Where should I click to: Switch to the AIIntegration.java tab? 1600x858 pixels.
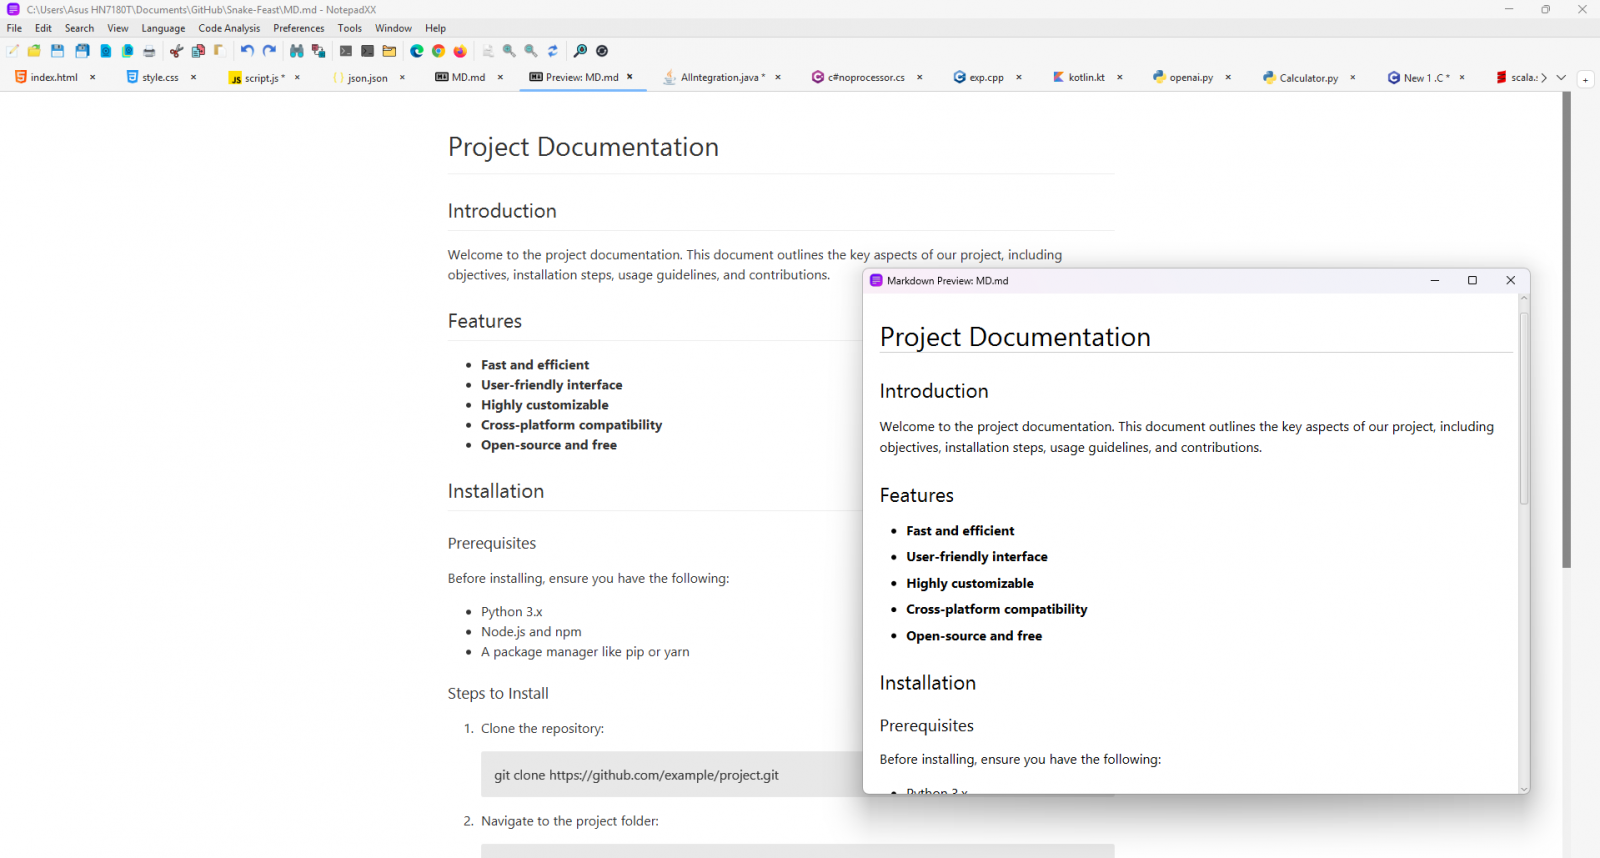718,78
